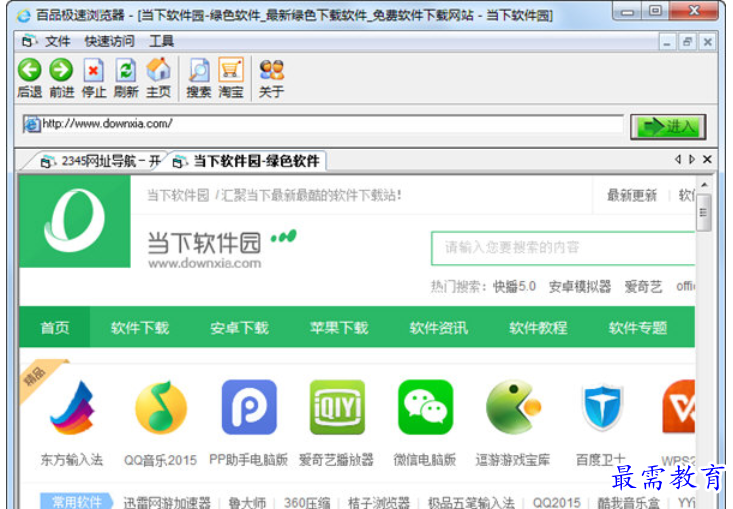The image size is (733, 509).
Task: Click the www.downxia.com text under logo
Action: tap(205, 263)
